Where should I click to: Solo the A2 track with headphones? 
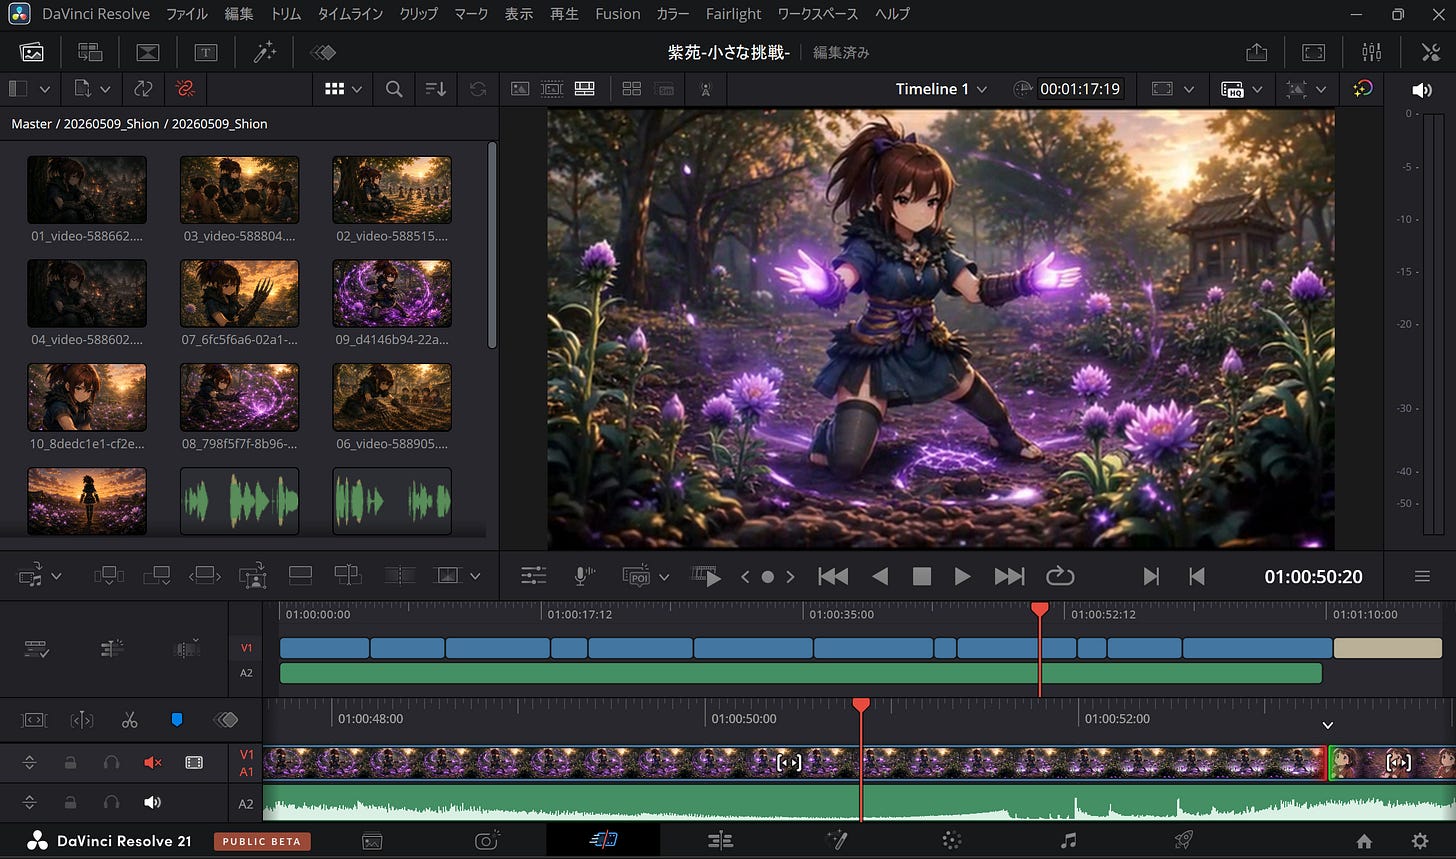point(111,802)
